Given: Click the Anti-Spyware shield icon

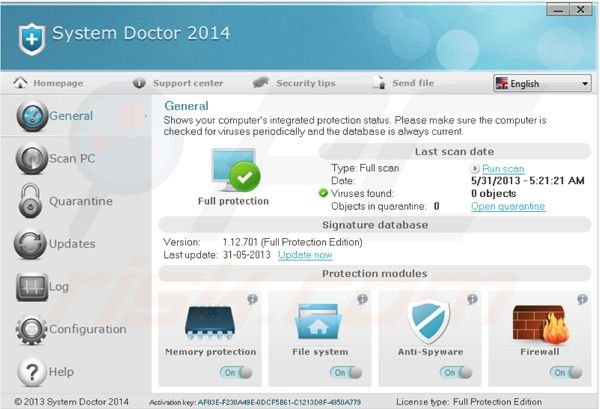Looking at the screenshot, I should (429, 322).
